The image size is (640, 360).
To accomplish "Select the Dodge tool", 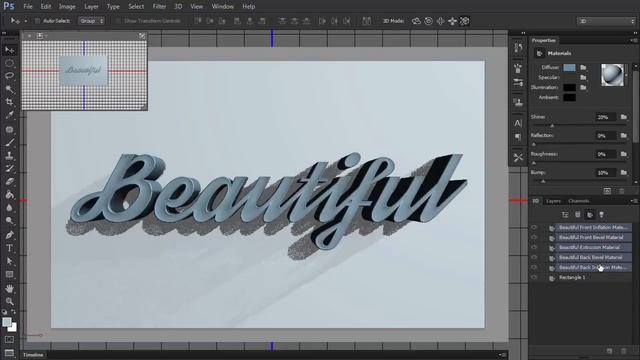I will coord(9,221).
